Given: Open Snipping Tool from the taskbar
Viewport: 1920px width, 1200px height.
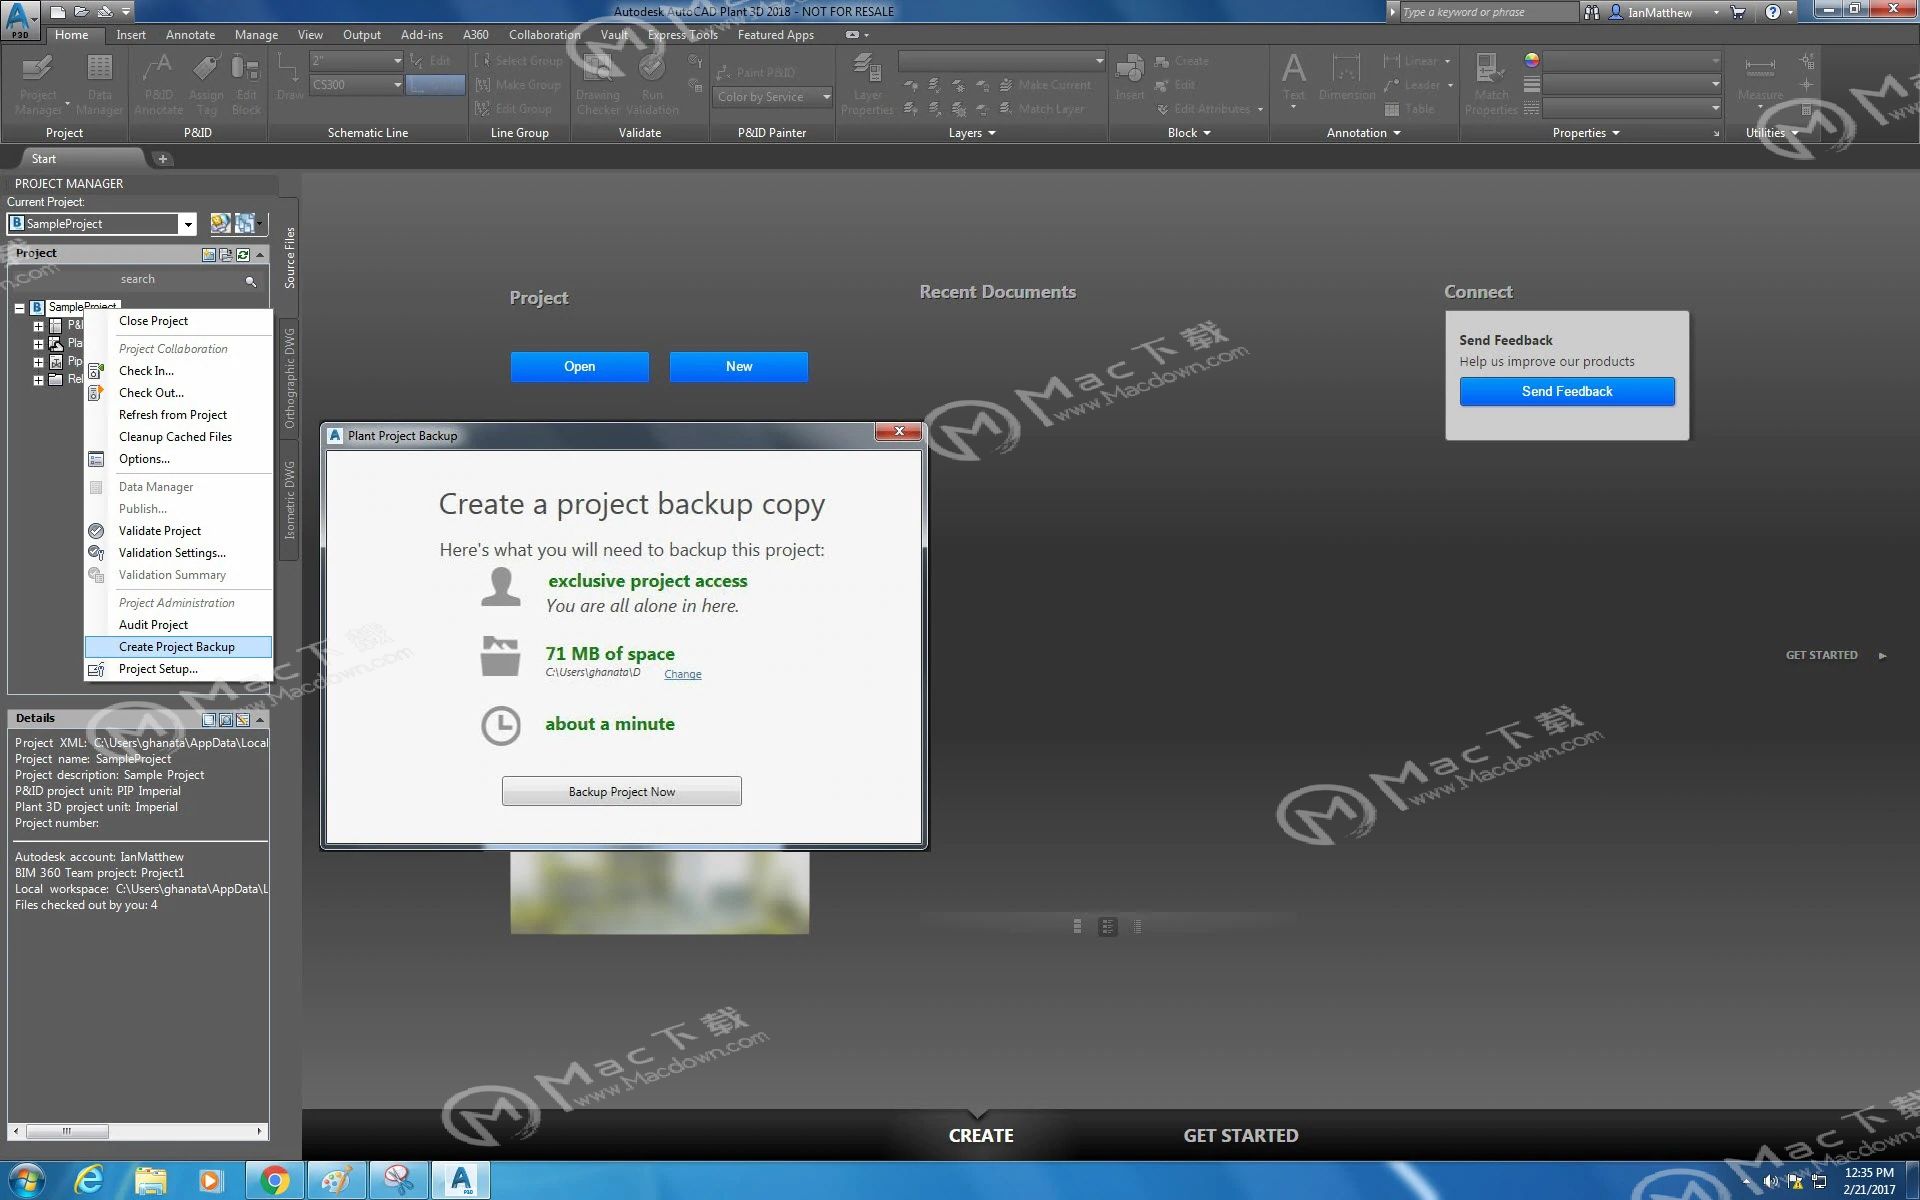Looking at the screenshot, I should click(399, 1181).
